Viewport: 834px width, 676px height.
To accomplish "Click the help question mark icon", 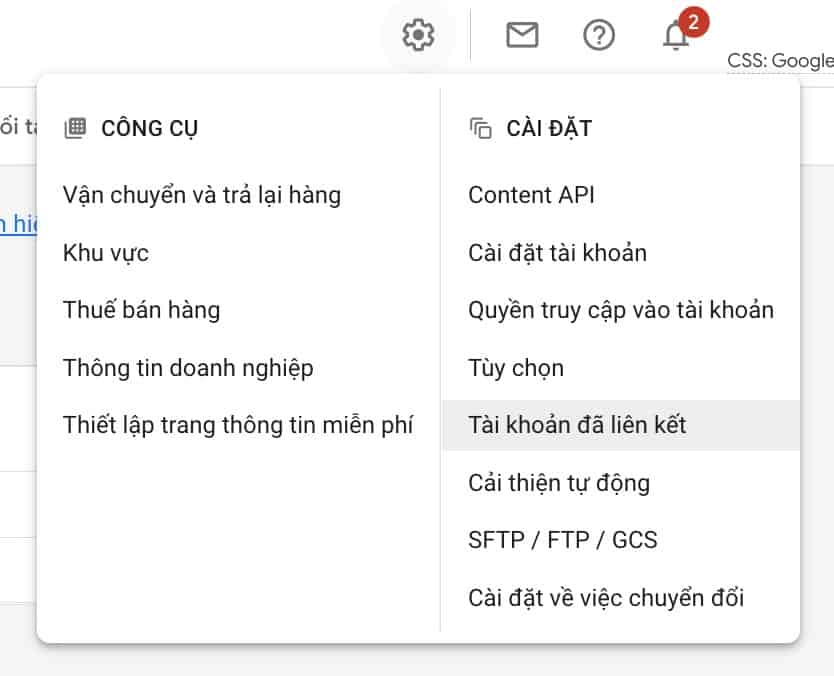I will 598,36.
